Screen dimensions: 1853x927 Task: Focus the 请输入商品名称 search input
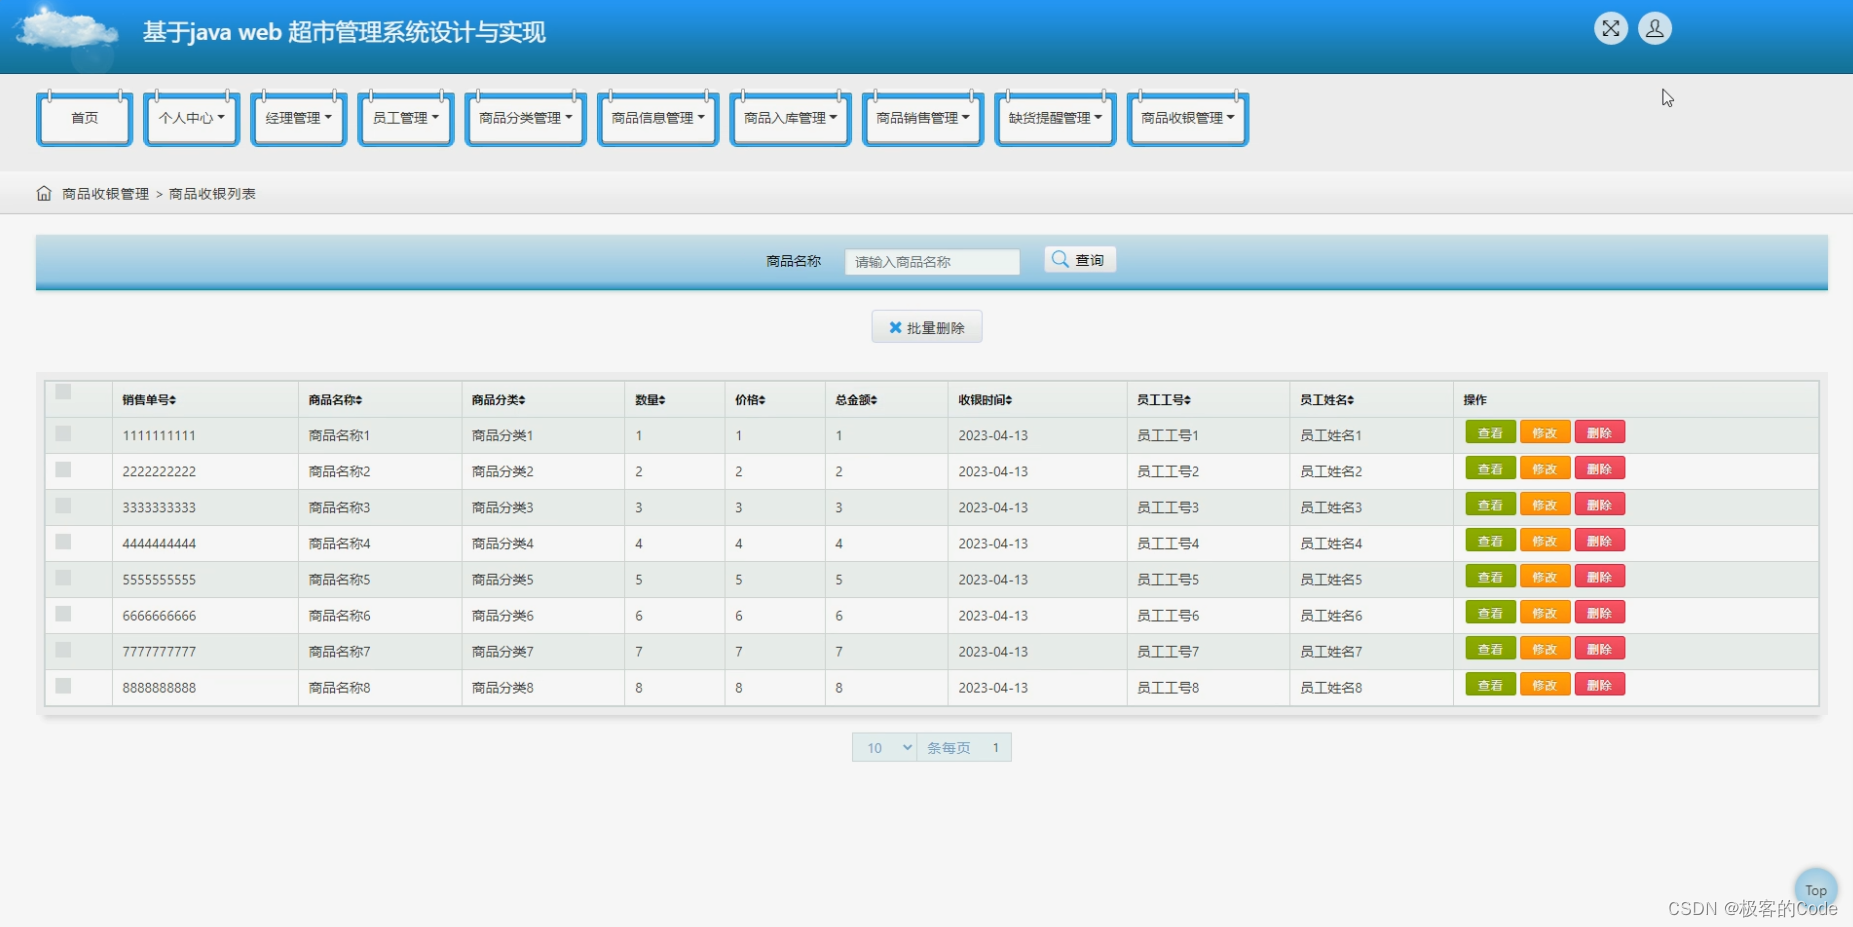pyautogui.click(x=932, y=262)
